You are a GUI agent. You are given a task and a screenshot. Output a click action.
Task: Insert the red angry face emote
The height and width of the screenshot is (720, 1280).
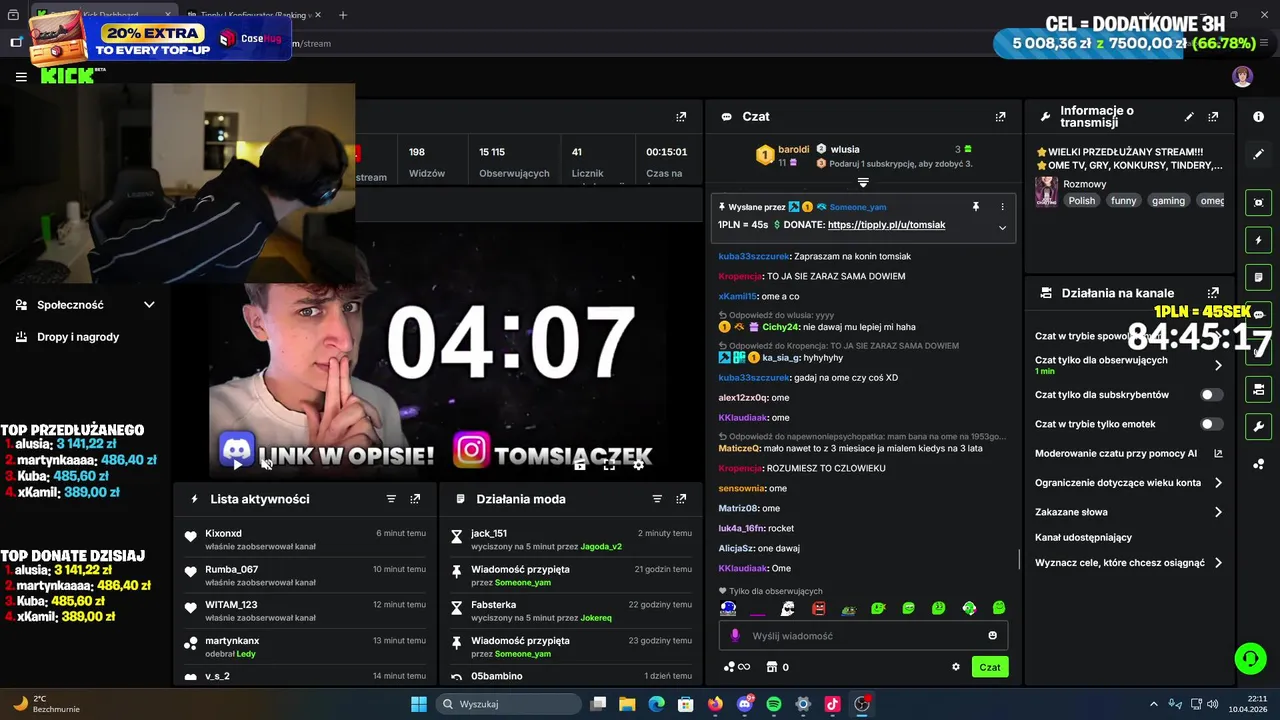point(818,608)
